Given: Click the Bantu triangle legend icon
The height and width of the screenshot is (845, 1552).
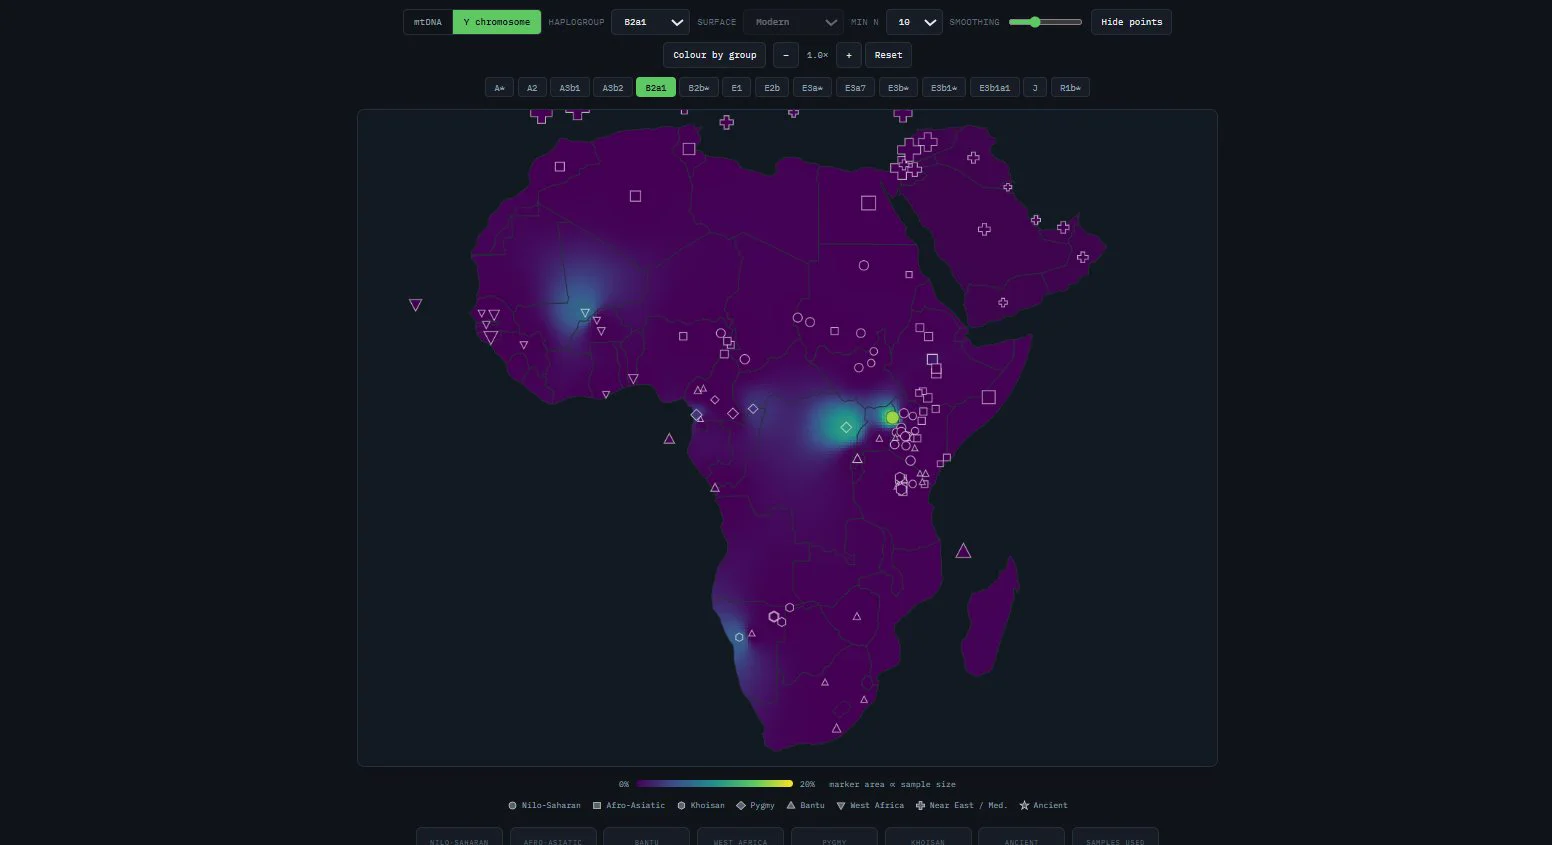Looking at the screenshot, I should 791,805.
